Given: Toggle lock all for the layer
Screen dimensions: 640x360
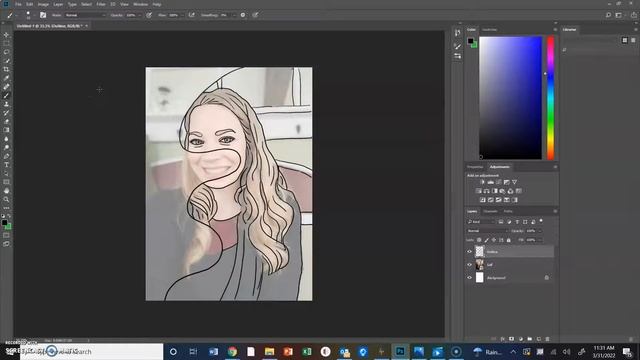Looking at the screenshot, I should pos(509,240).
